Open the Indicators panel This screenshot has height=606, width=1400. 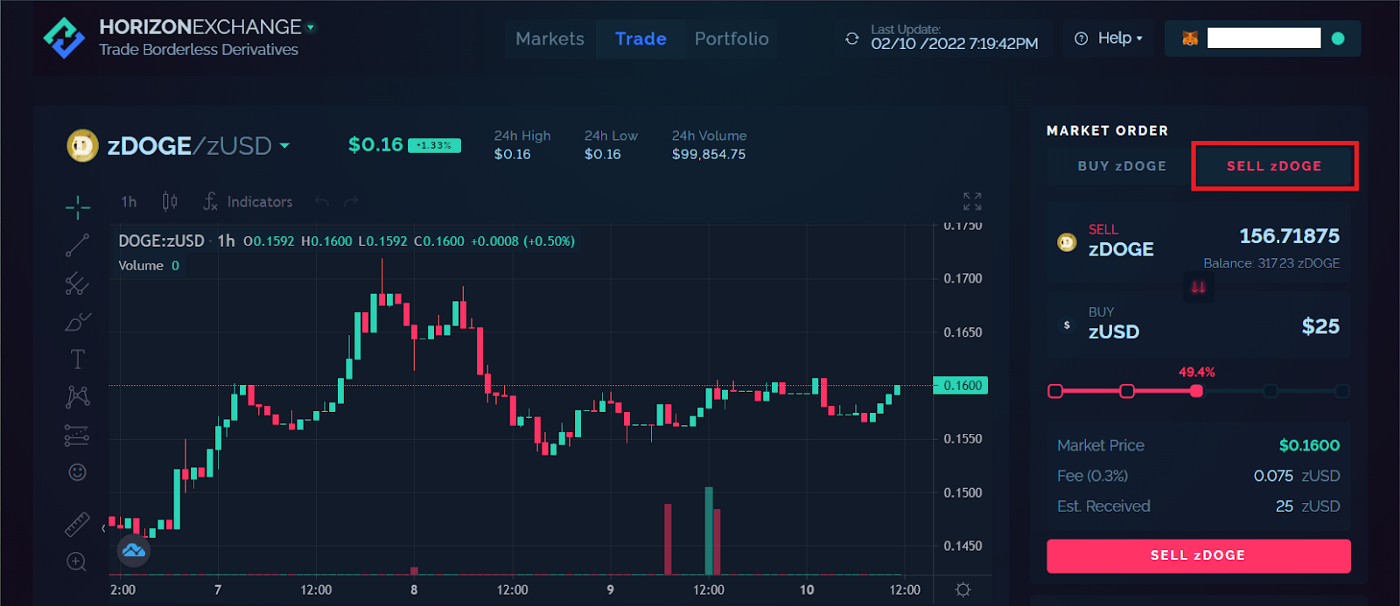pyautogui.click(x=248, y=202)
